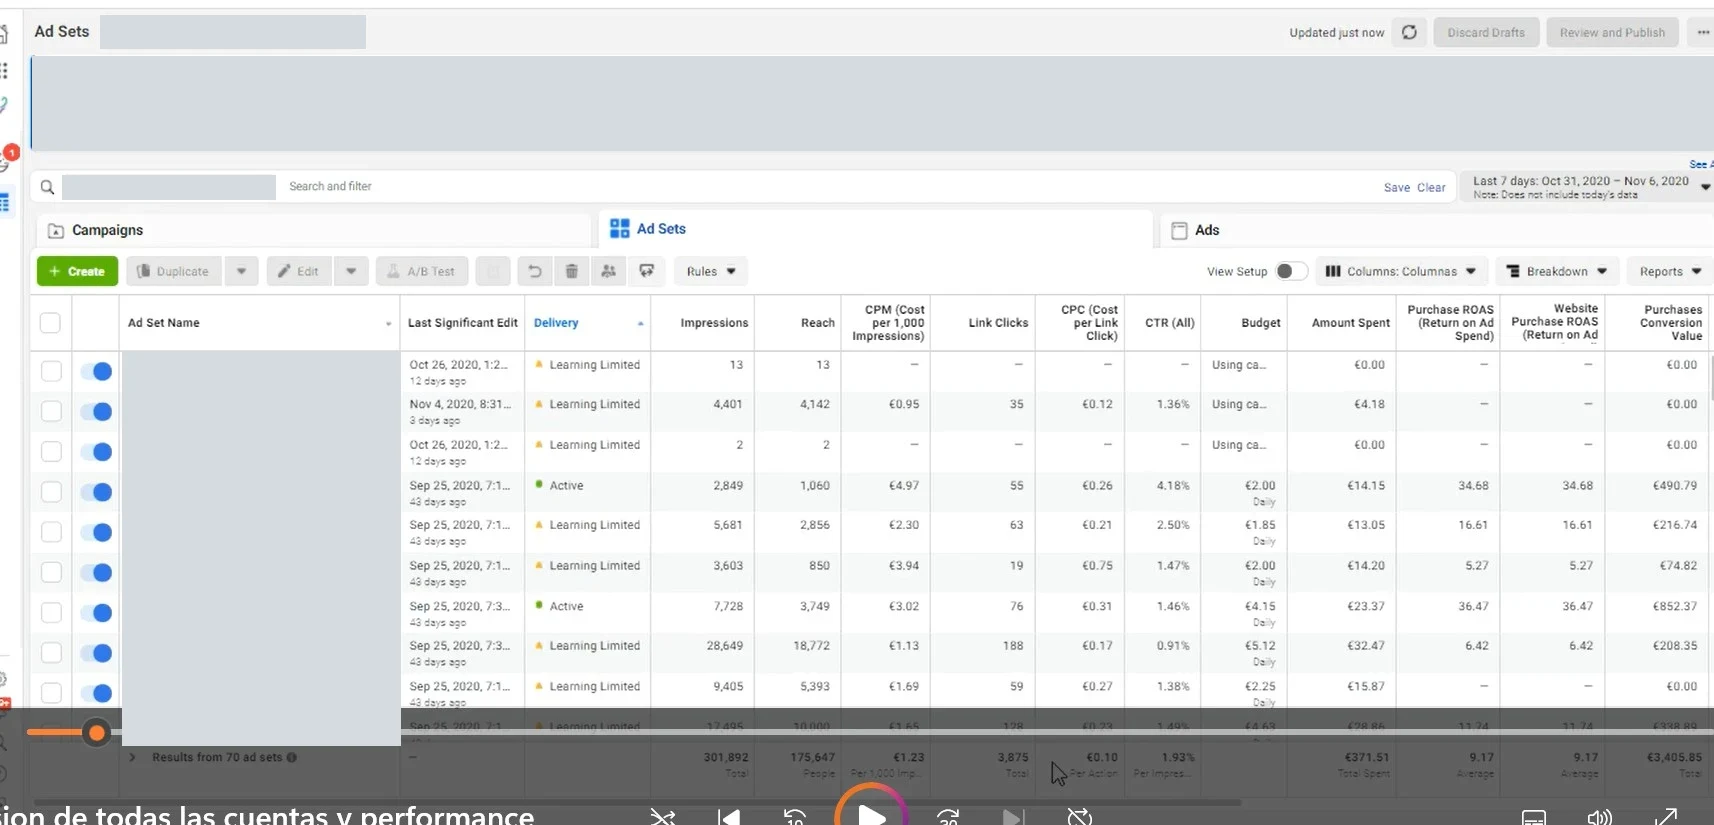Click the disabled toolbar icon after A/B Test
1714x825 pixels.
(x=492, y=271)
